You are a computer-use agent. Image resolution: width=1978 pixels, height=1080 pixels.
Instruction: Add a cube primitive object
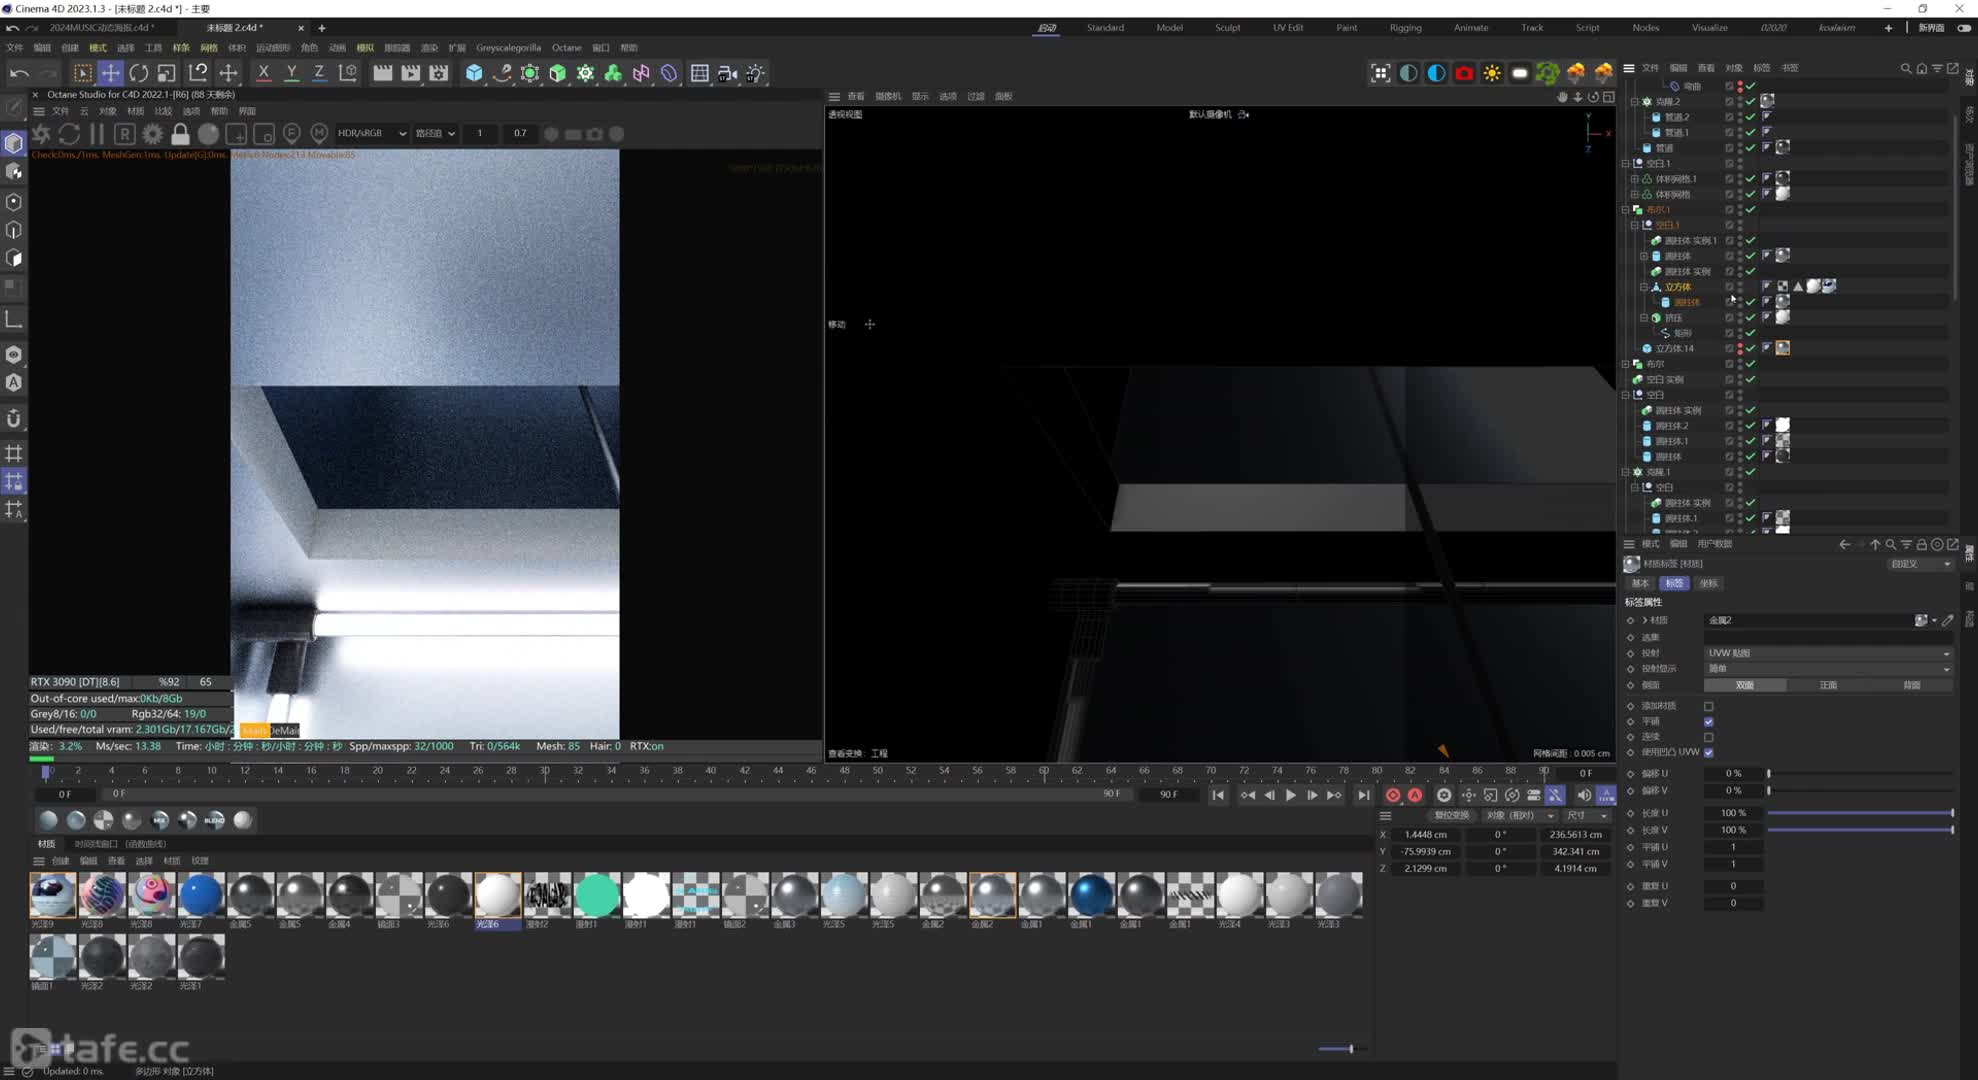(474, 73)
